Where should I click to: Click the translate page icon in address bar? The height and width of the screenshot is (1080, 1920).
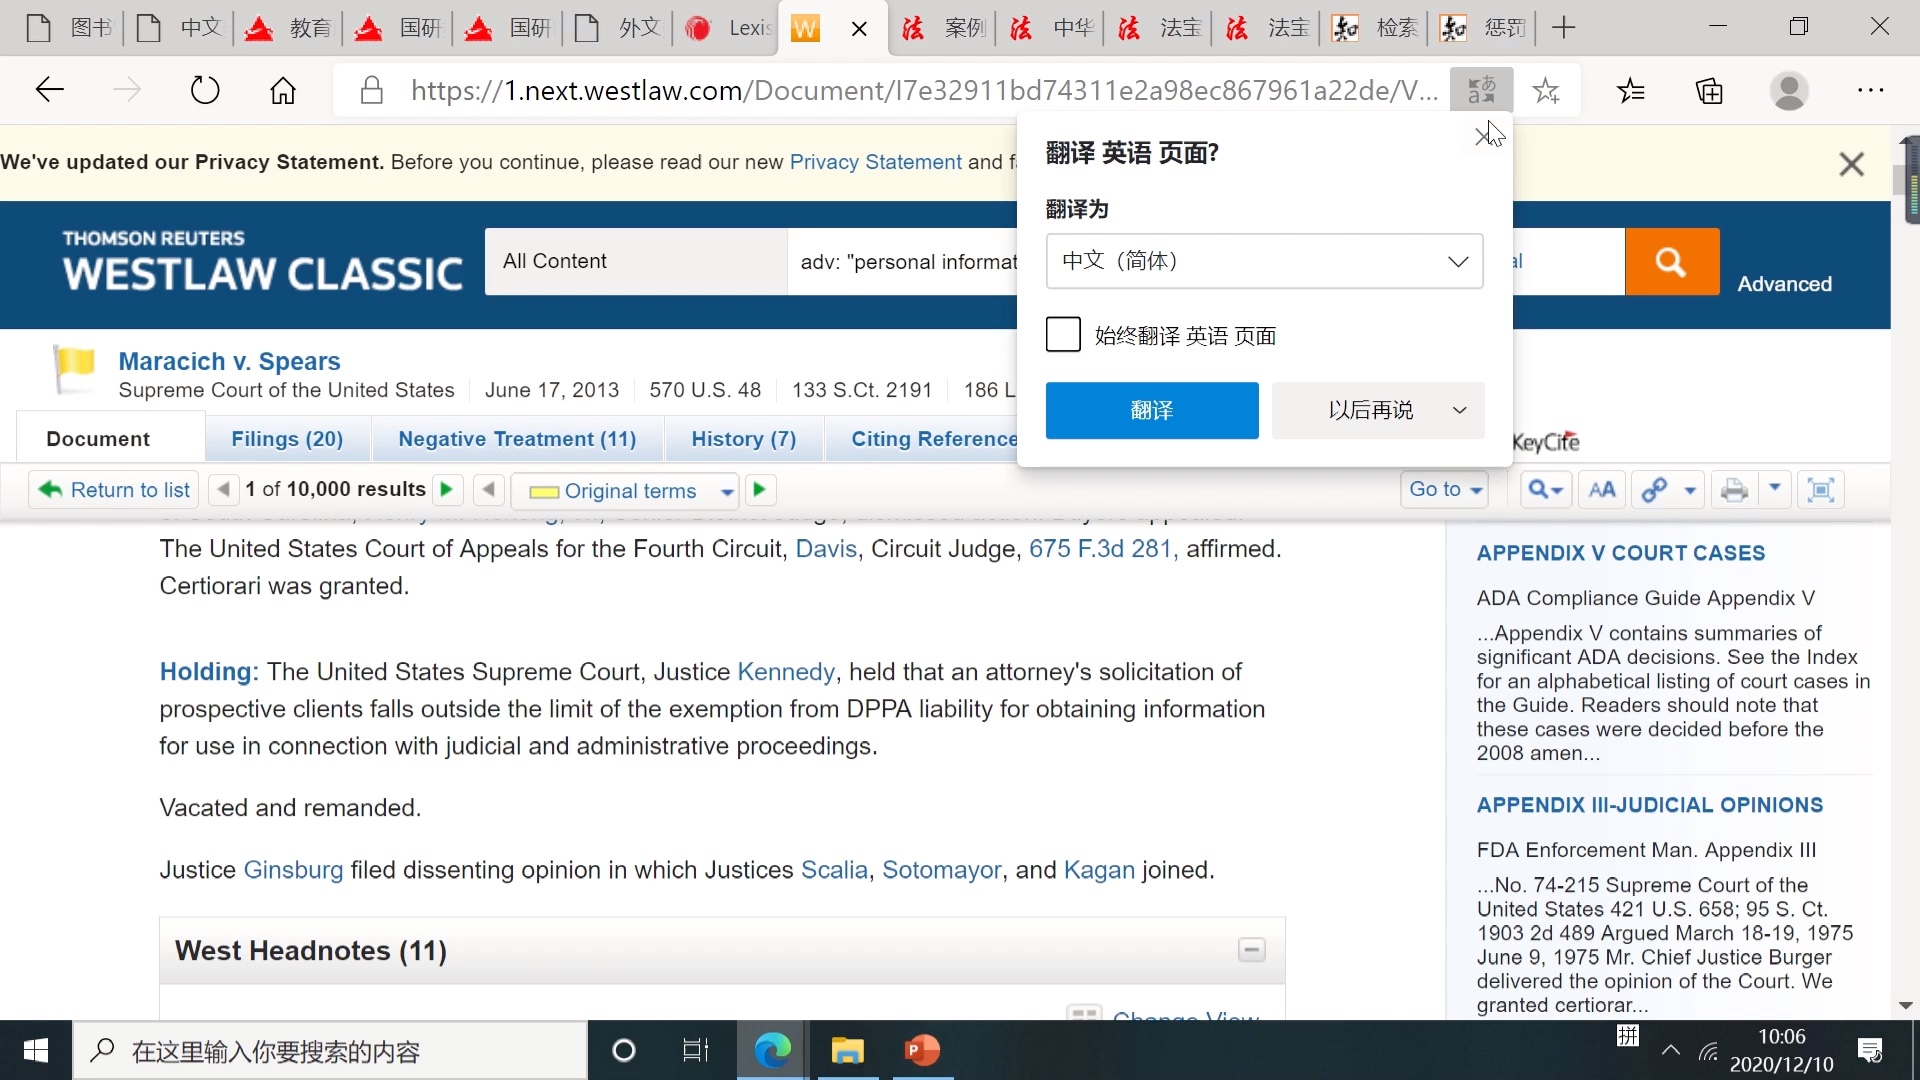click(x=1481, y=91)
